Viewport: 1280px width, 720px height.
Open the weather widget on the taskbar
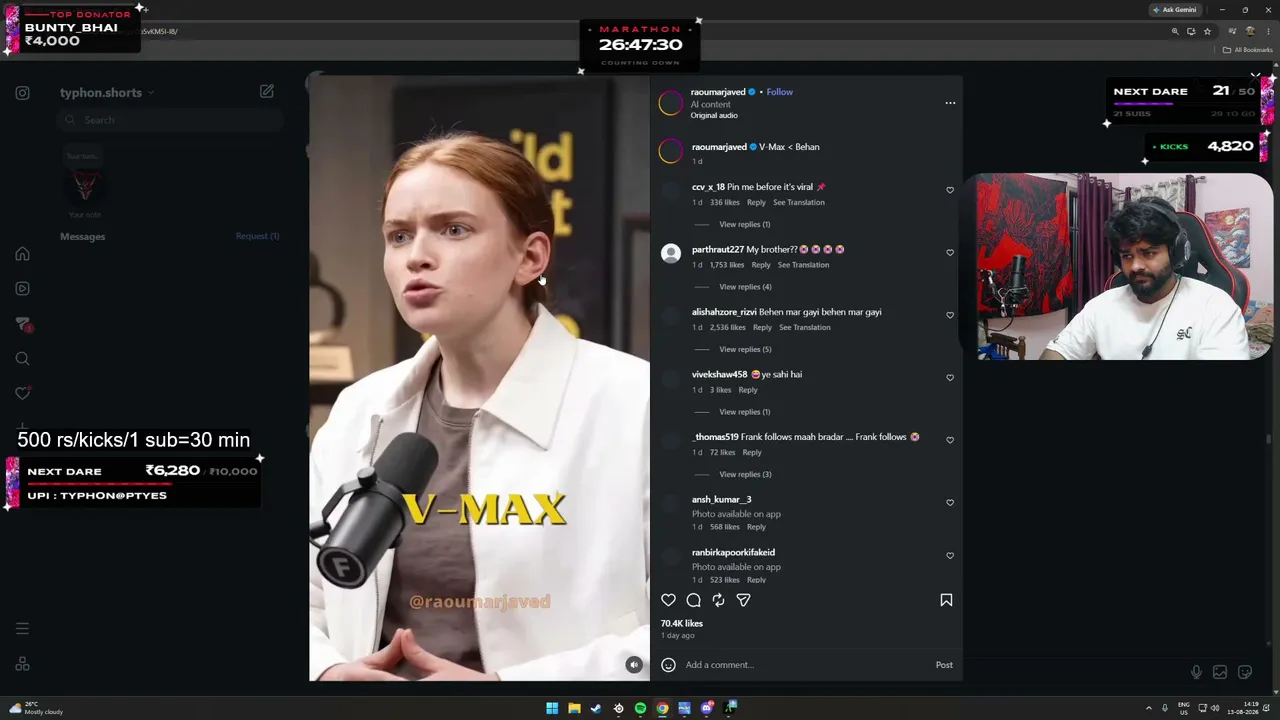(x=38, y=709)
